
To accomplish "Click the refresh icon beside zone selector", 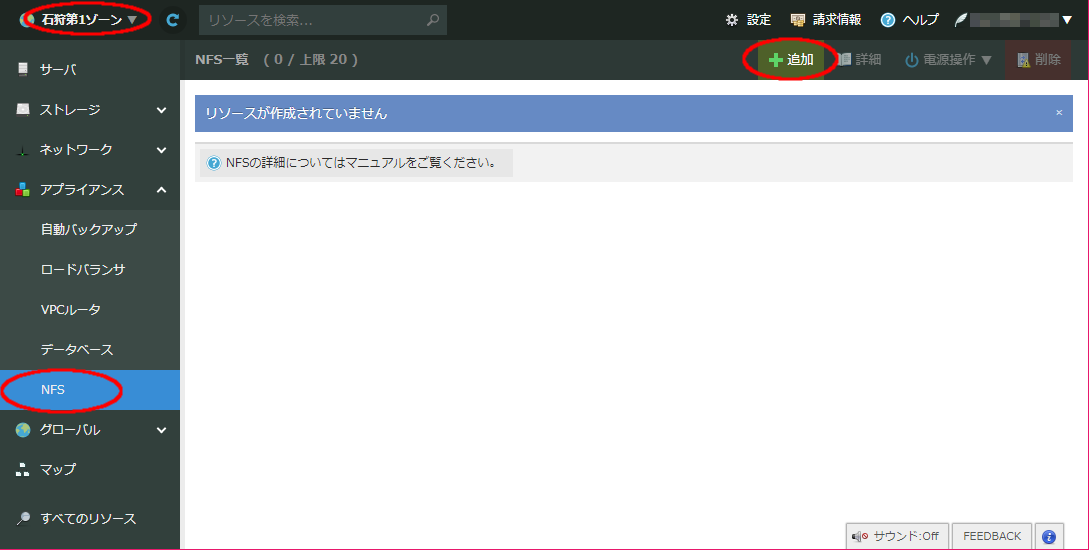I will pyautogui.click(x=173, y=19).
